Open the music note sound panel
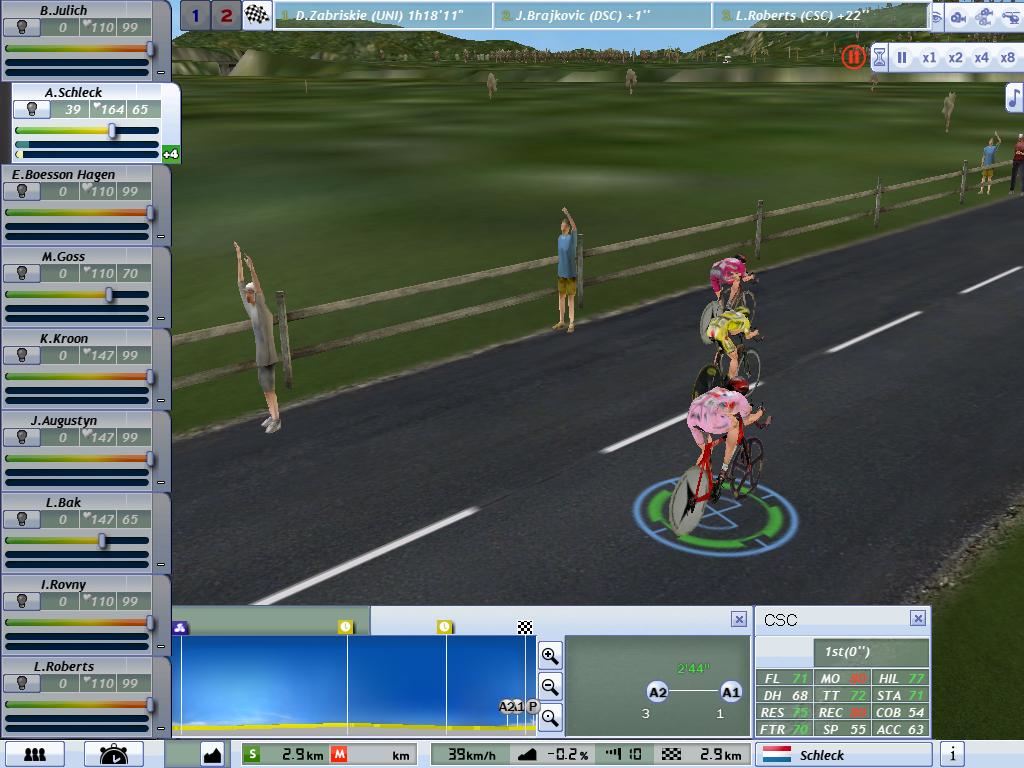The height and width of the screenshot is (768, 1024). (x=1013, y=97)
